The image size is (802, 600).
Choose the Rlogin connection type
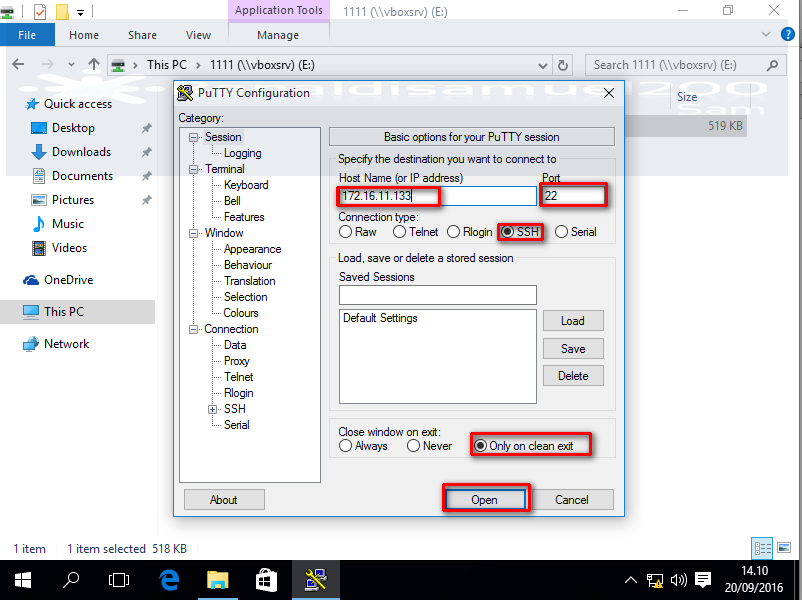(453, 232)
